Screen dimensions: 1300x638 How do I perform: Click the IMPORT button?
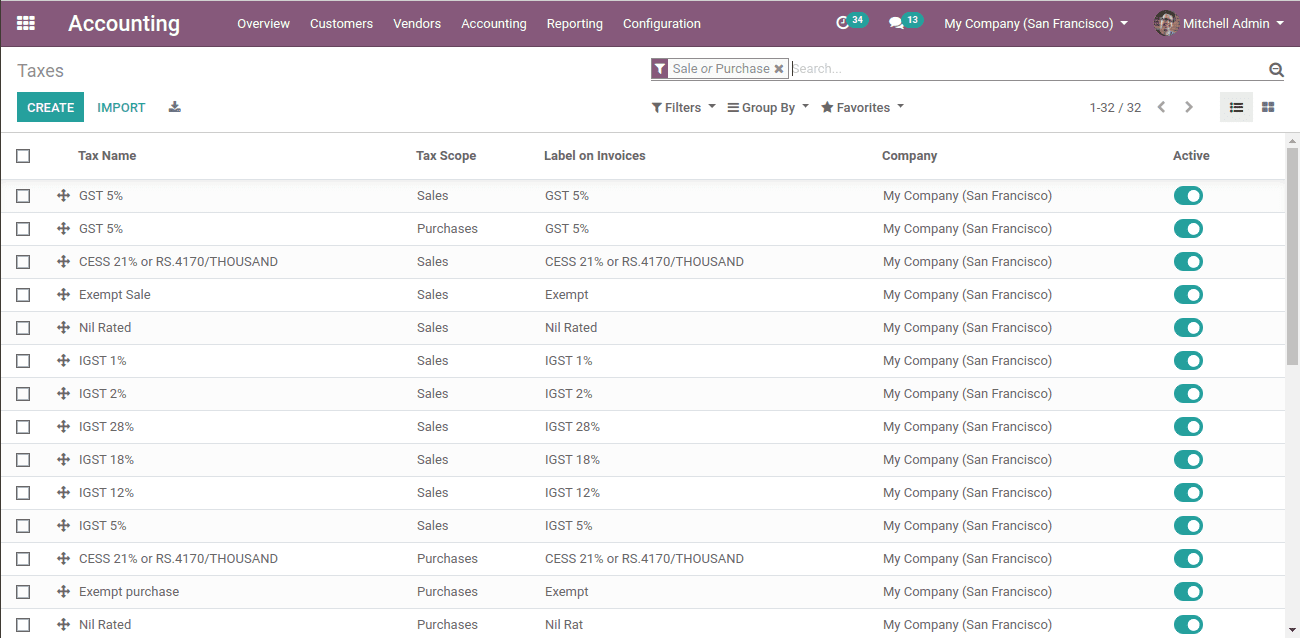pyautogui.click(x=121, y=107)
